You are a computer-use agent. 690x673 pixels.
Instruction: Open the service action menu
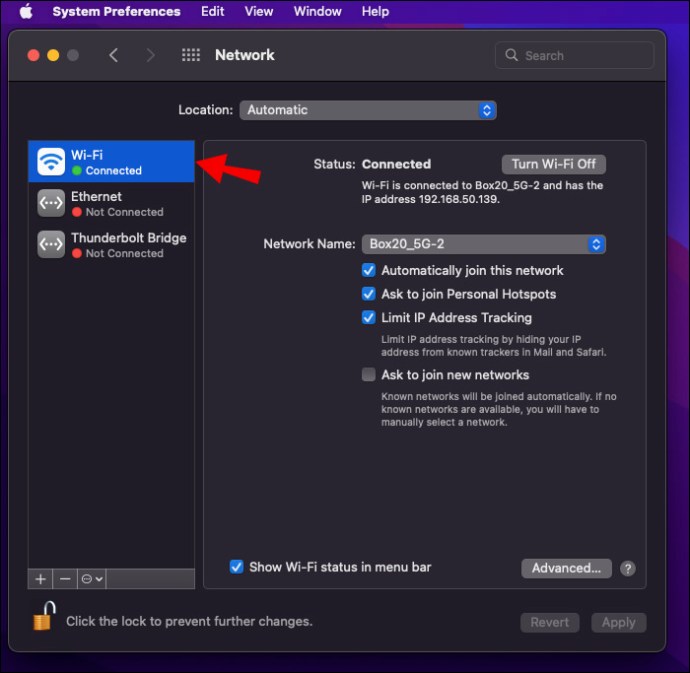[x=92, y=579]
